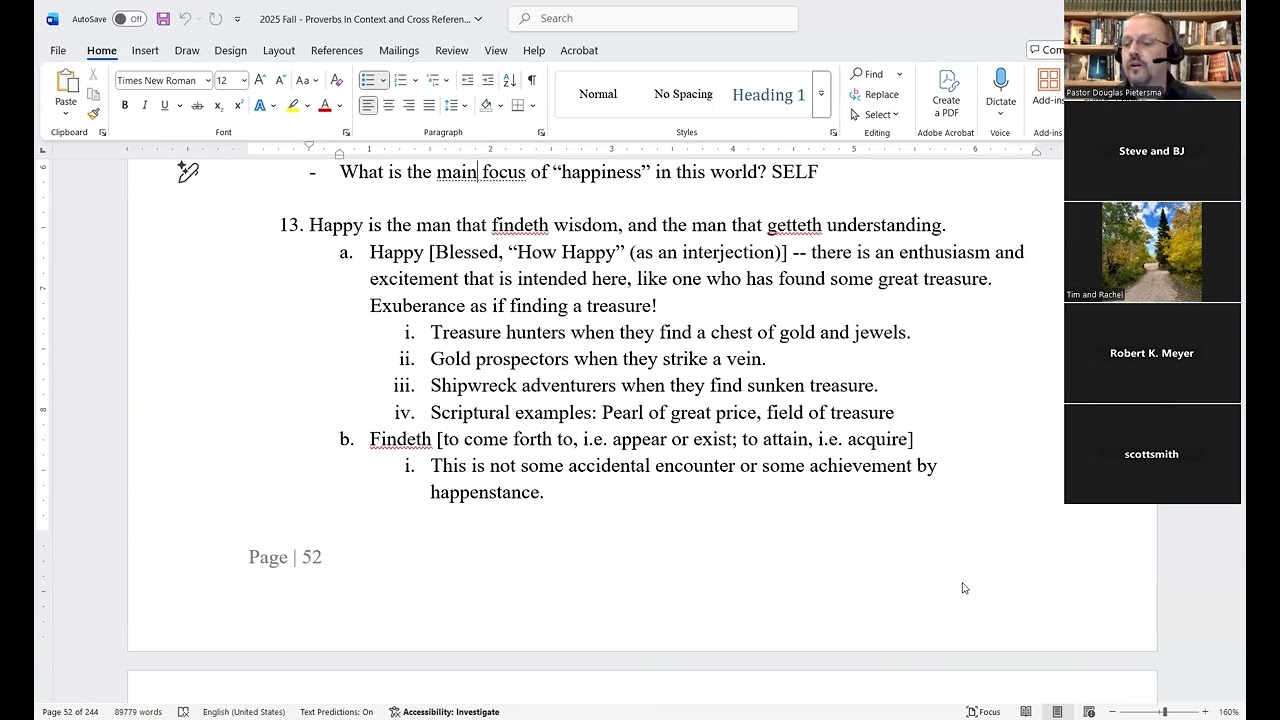Click Accessibility: Investigate in status bar
This screenshot has width=1280, height=720.
pos(444,712)
